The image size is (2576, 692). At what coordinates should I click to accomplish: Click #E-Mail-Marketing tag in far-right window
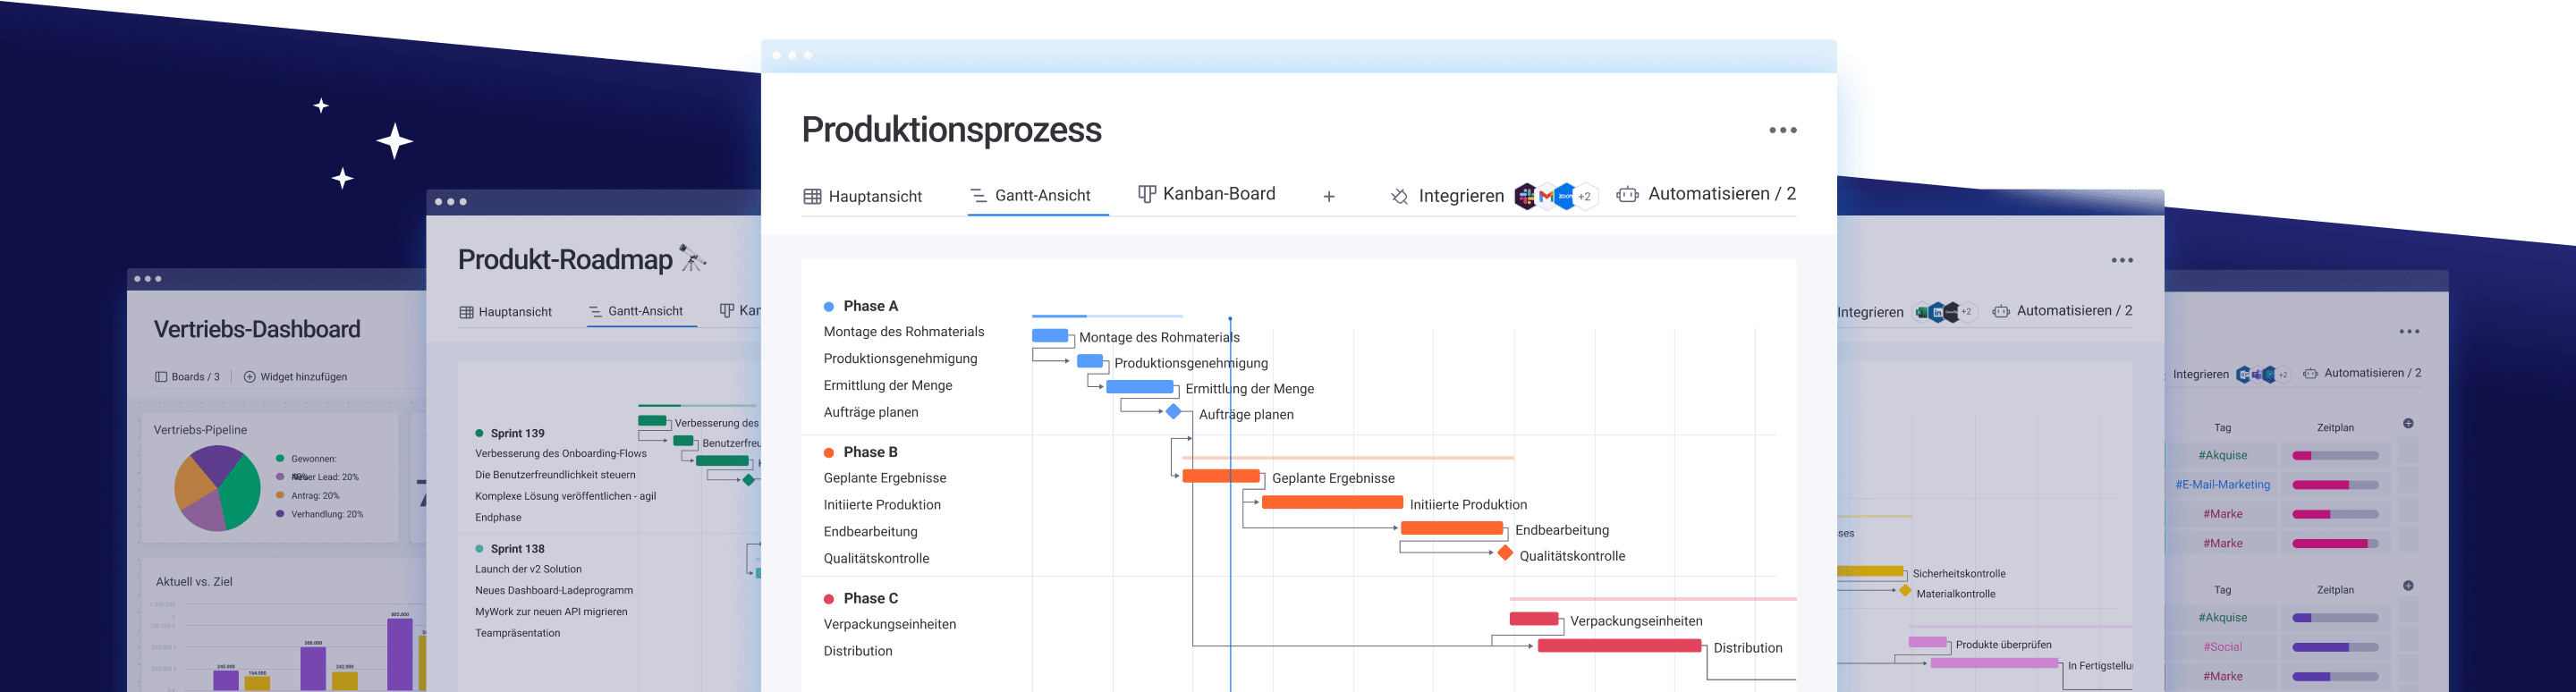pos(2222,485)
